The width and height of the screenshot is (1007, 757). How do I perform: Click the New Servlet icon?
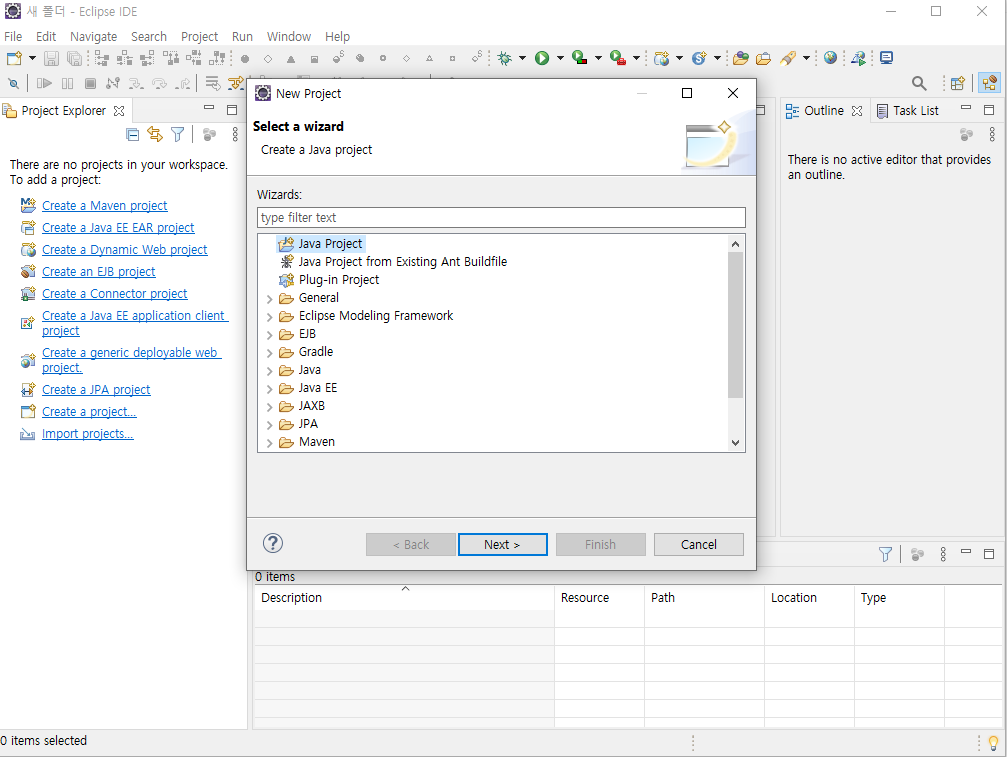point(699,58)
